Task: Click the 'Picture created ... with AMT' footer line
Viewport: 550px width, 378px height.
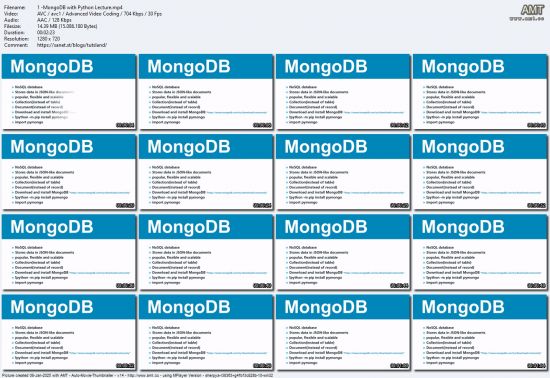Action: (137, 375)
